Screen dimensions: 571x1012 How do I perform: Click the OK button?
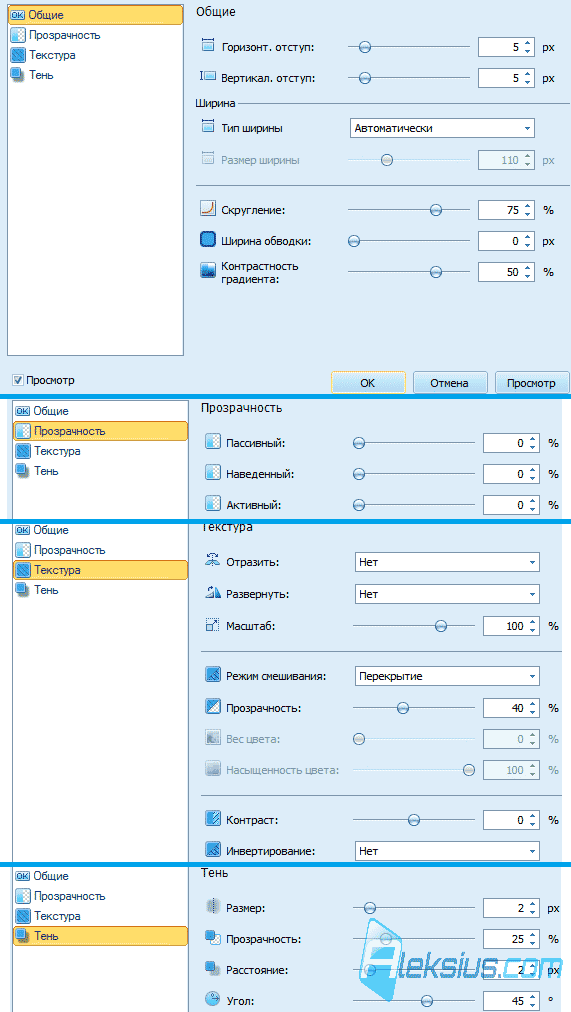[368, 382]
